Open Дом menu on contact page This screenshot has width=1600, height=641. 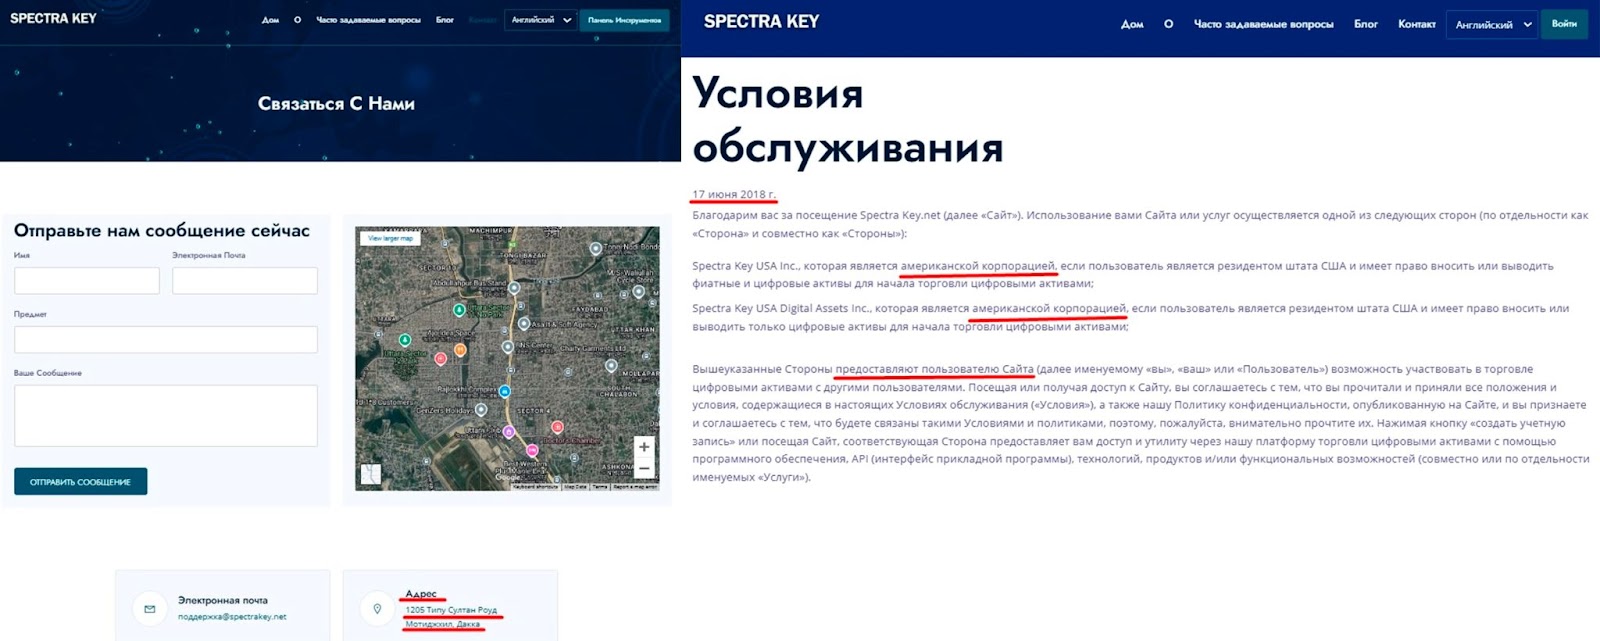(x=270, y=20)
